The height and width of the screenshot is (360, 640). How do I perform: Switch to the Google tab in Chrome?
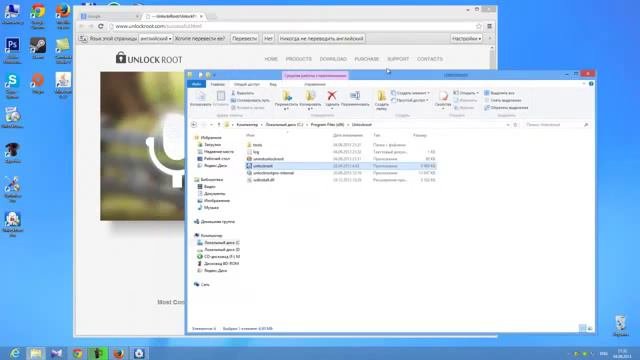109,16
